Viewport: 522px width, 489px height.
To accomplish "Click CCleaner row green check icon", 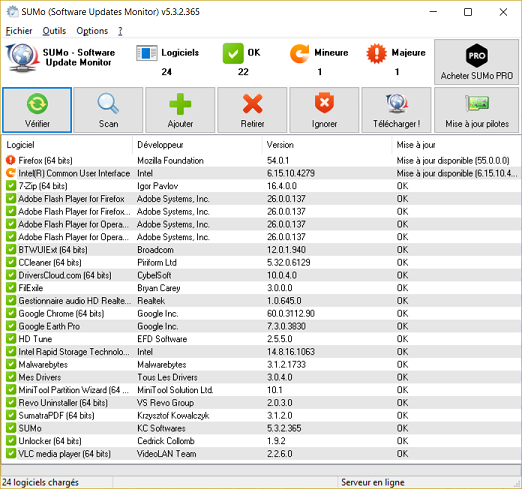I will click(x=11, y=262).
